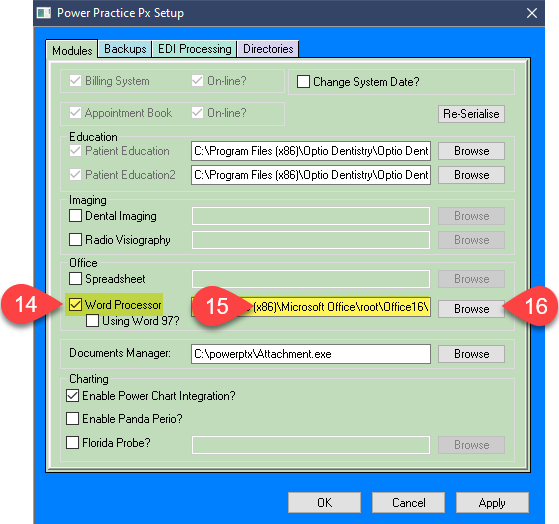Switch to the Backups tab
Screen dimensions: 559x524
[x=125, y=49]
